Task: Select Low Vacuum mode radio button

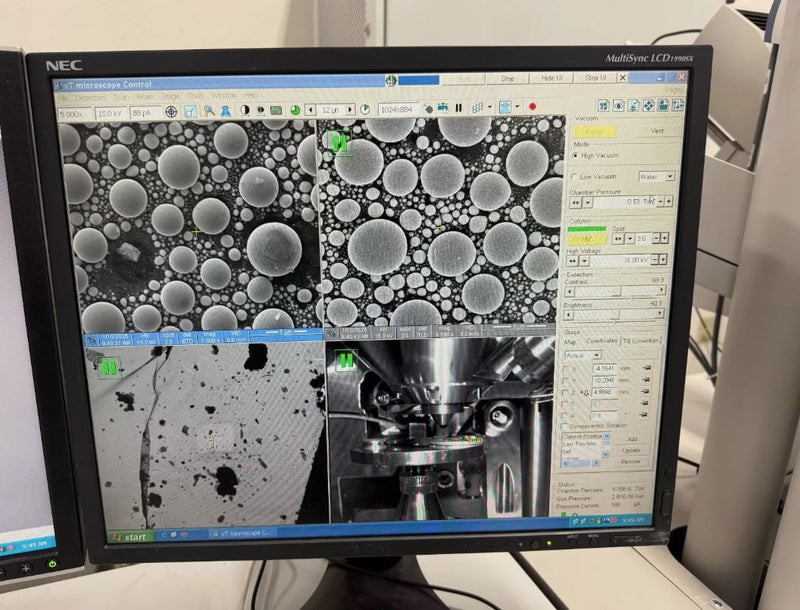Action: pyautogui.click(x=574, y=176)
